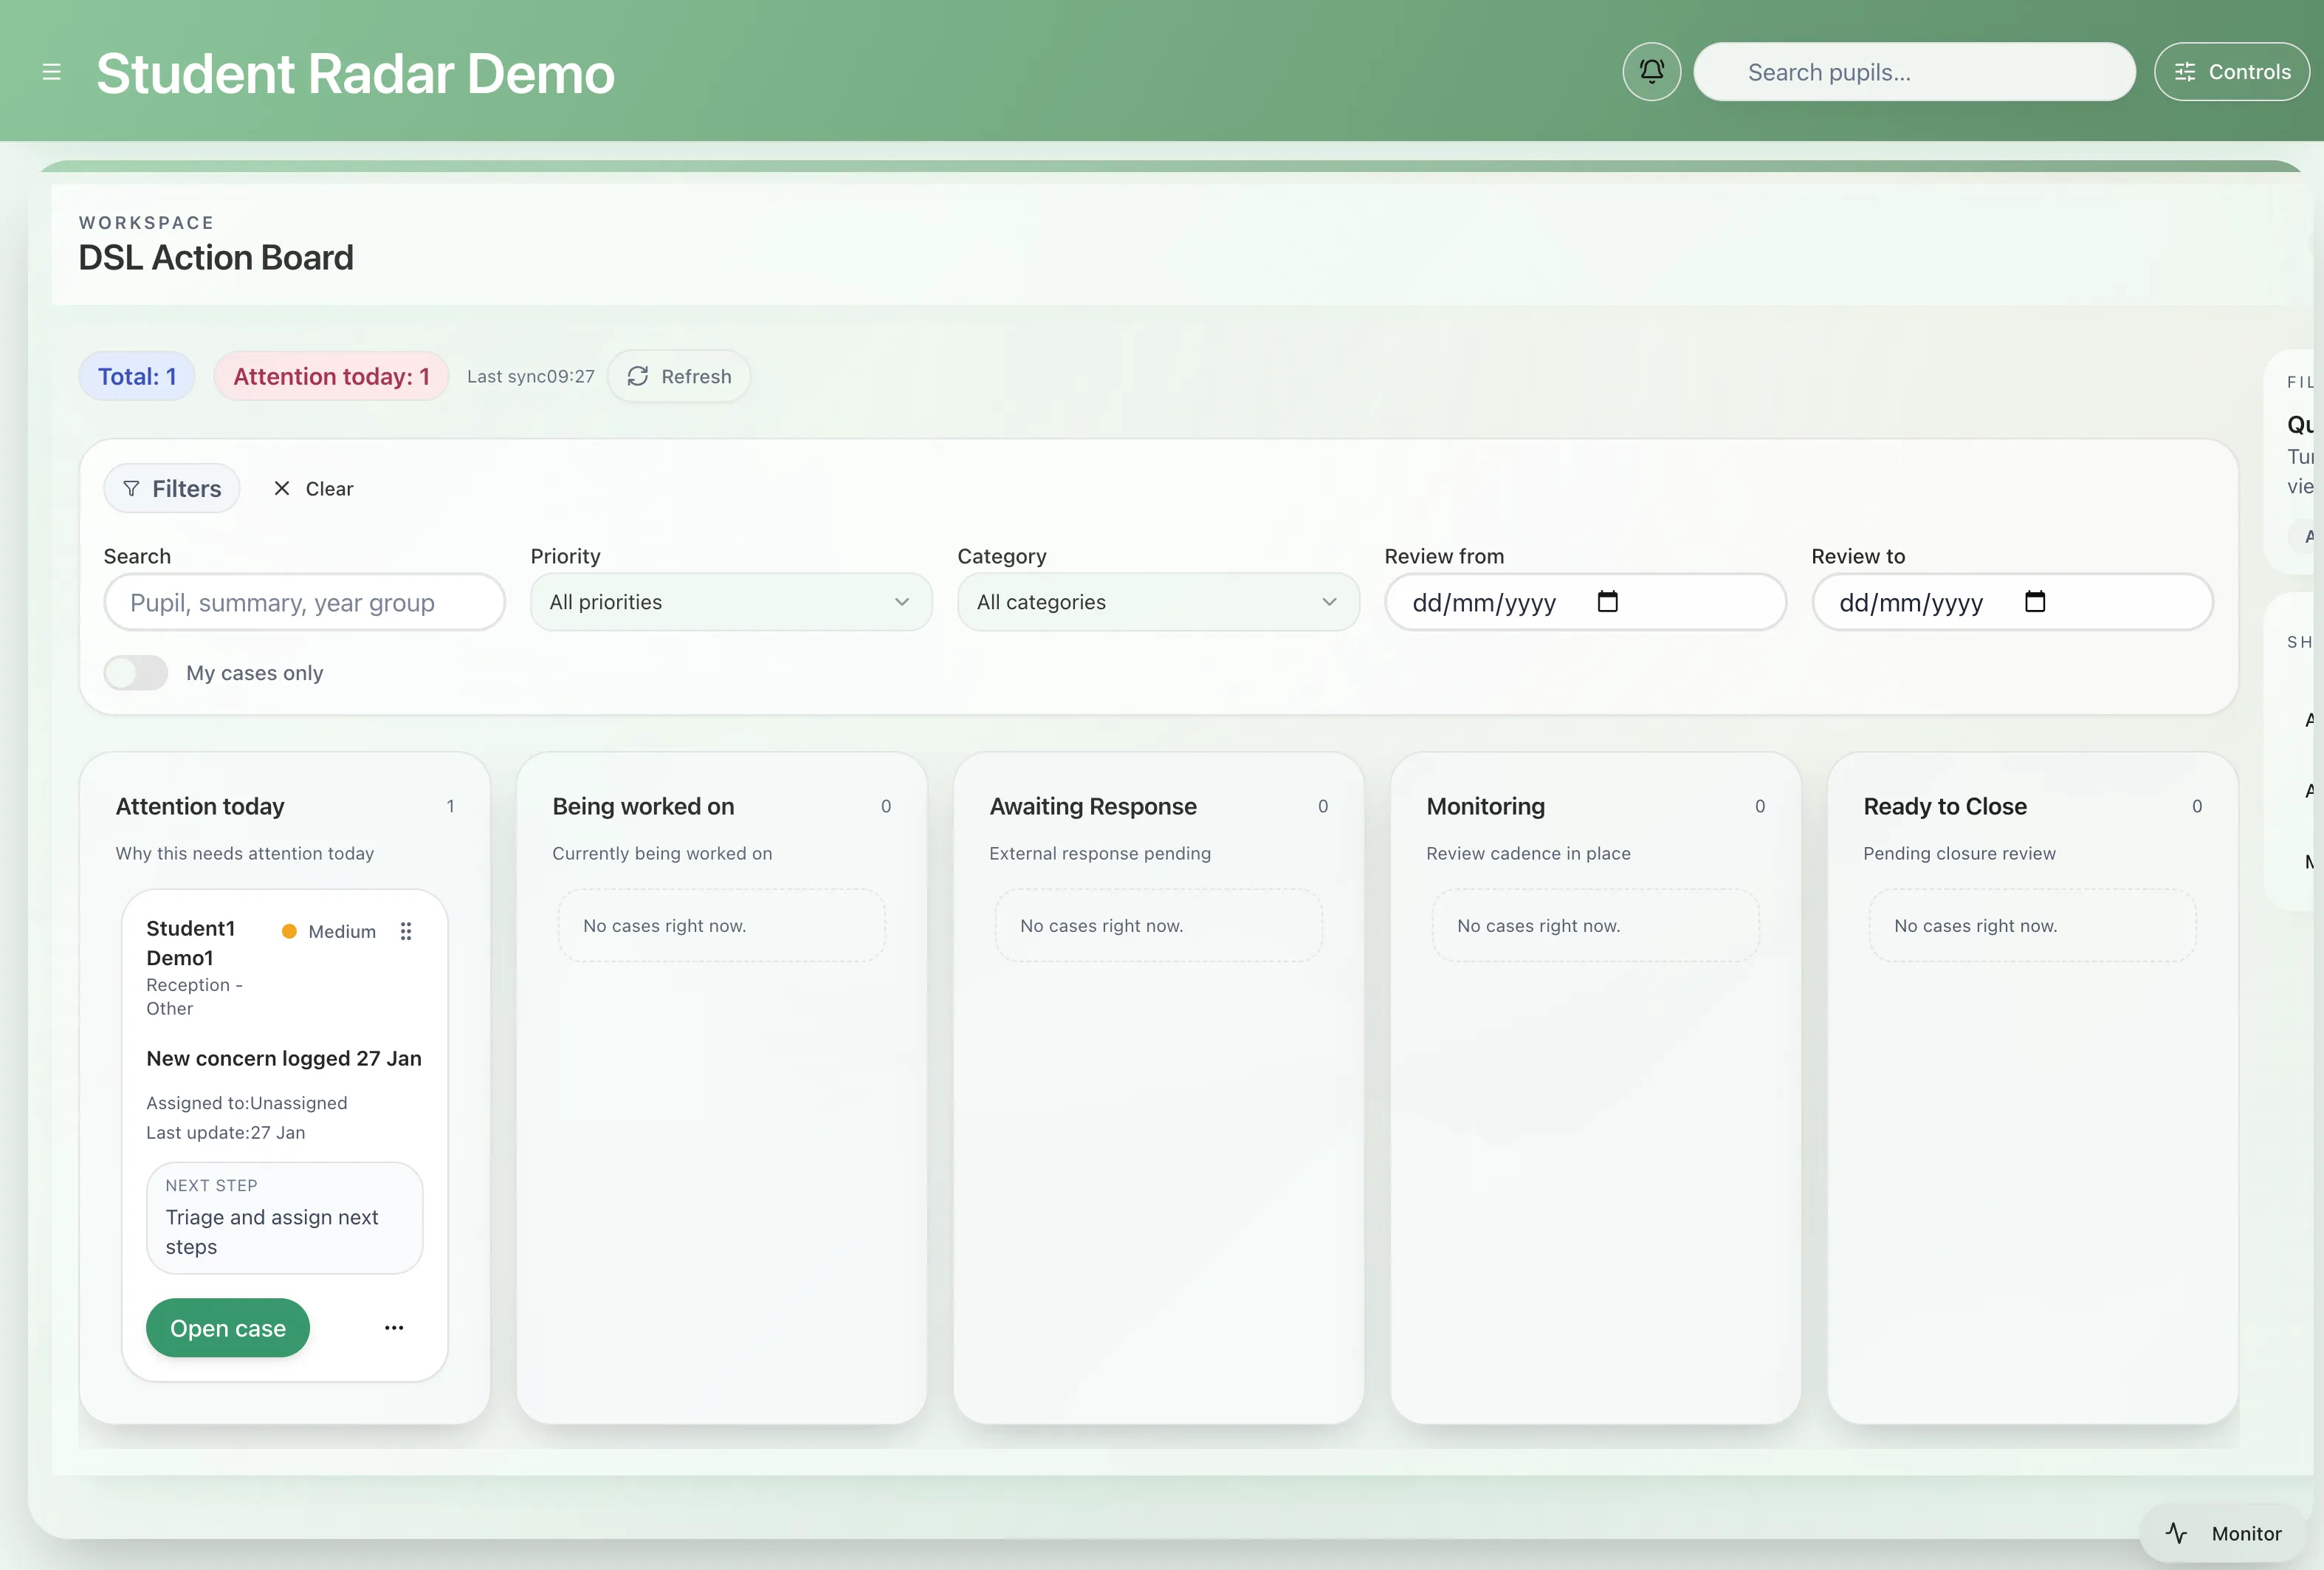Expand the Filters panel
Image resolution: width=2324 pixels, height=1570 pixels.
coord(172,489)
